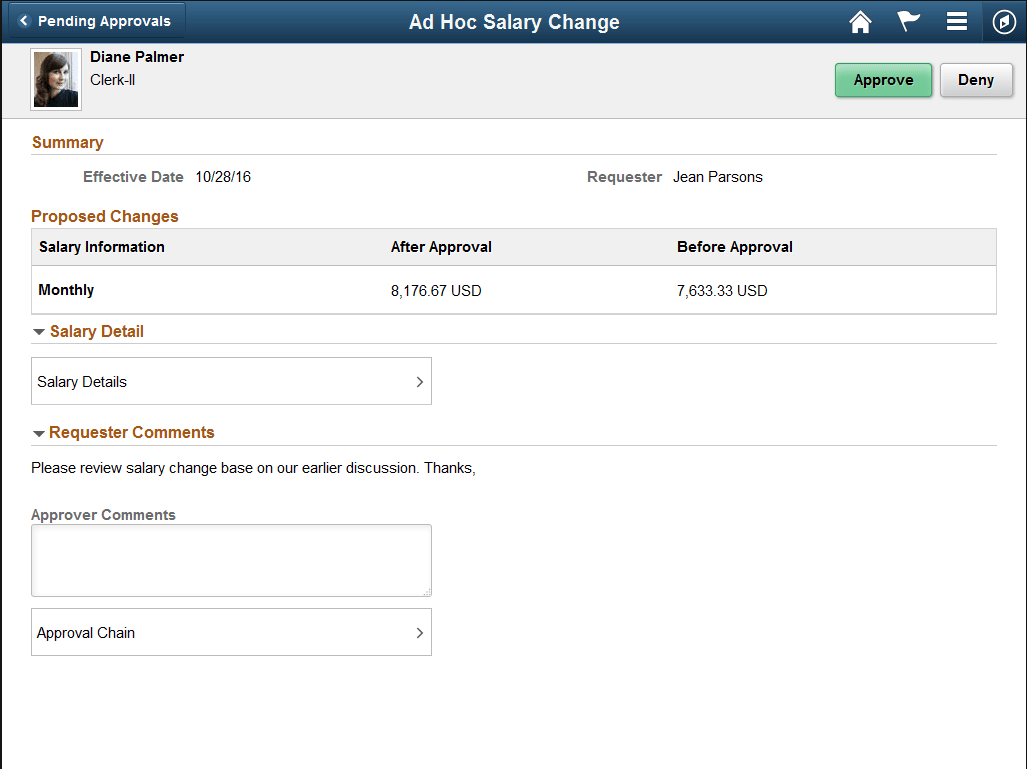
Task: Open Approval Chain via its right chevron
Action: [419, 632]
